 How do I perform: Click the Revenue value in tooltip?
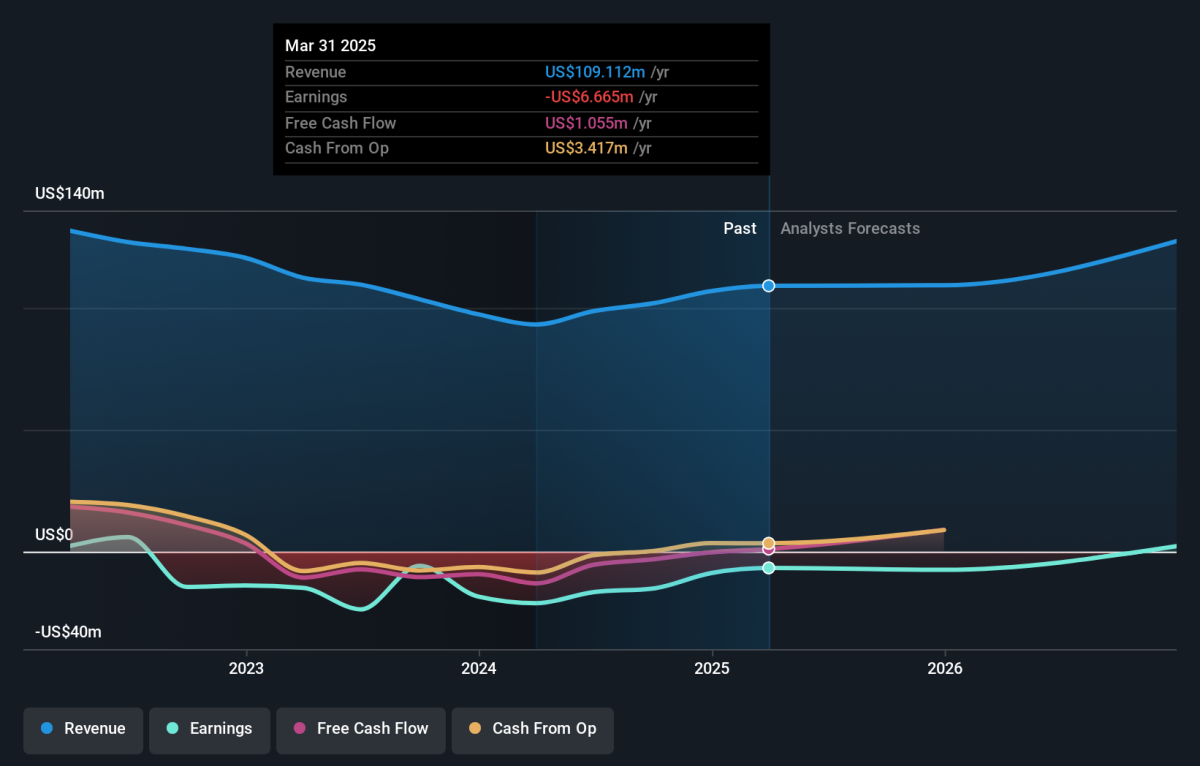595,72
